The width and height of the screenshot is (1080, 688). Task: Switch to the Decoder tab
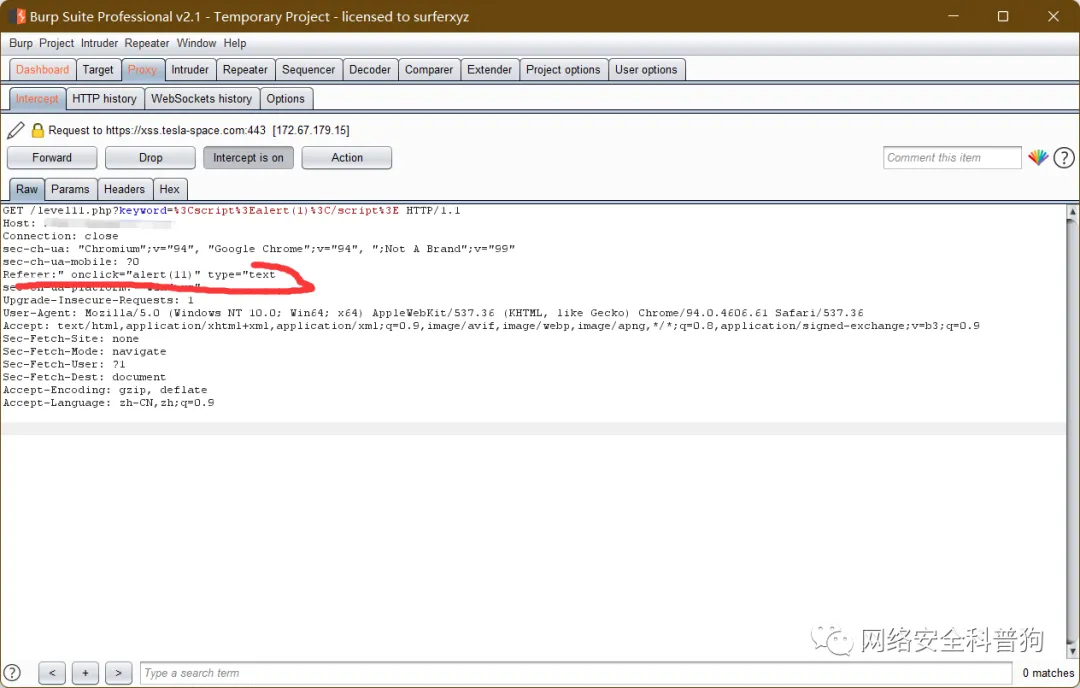(370, 70)
